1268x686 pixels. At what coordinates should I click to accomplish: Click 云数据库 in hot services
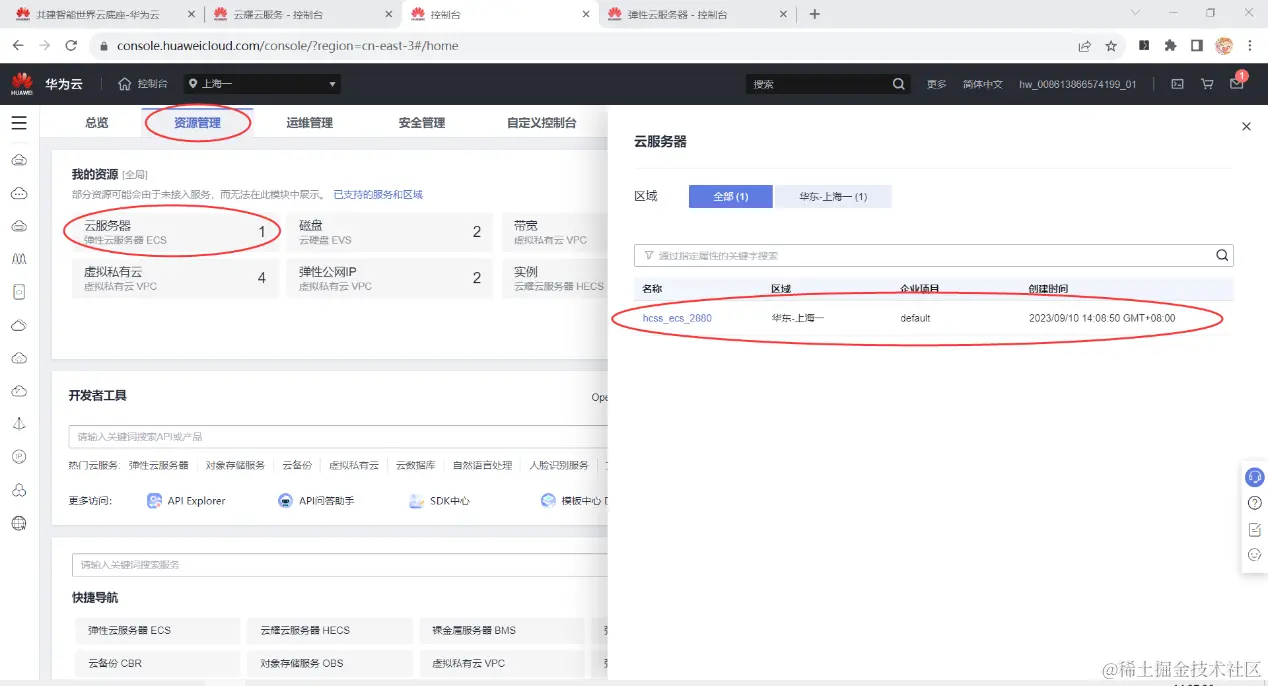pos(415,465)
